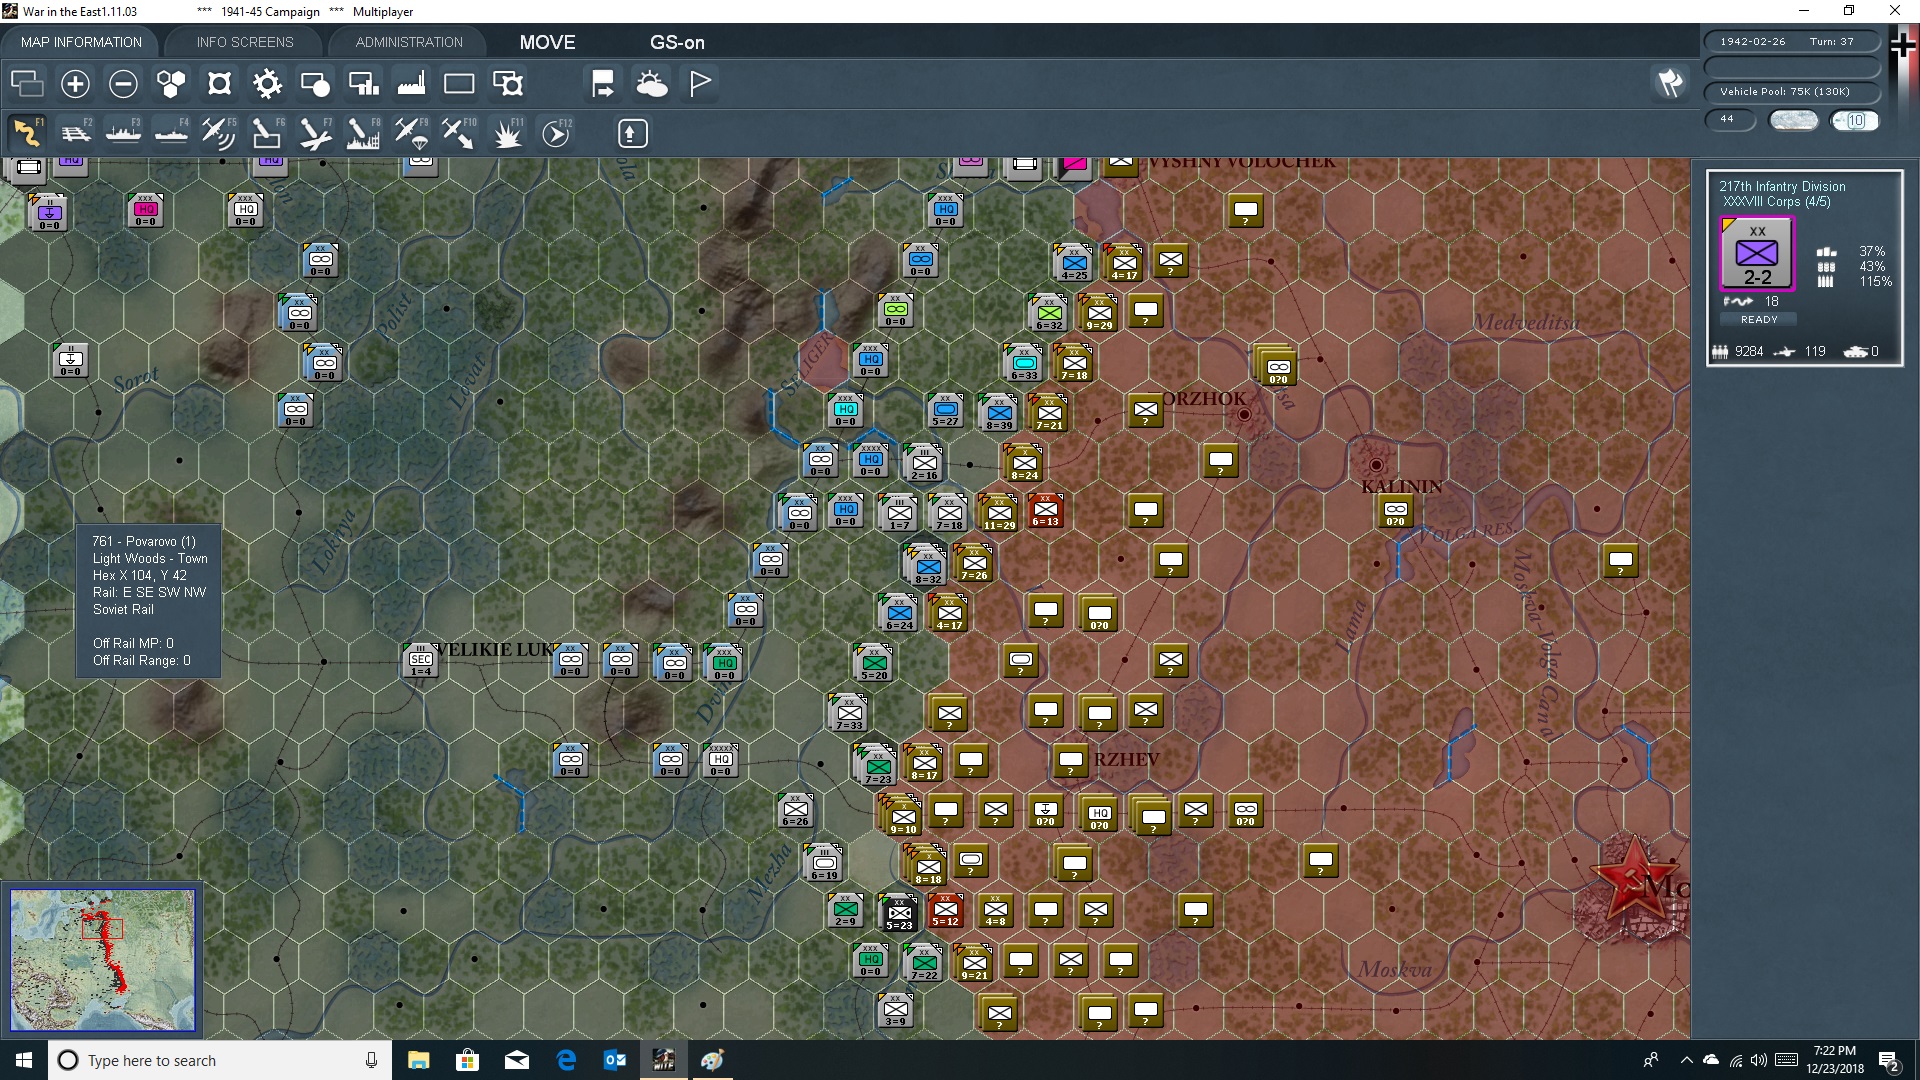This screenshot has width=1920, height=1080.
Task: Toggle the factory locations map icon
Action: pyautogui.click(x=411, y=84)
